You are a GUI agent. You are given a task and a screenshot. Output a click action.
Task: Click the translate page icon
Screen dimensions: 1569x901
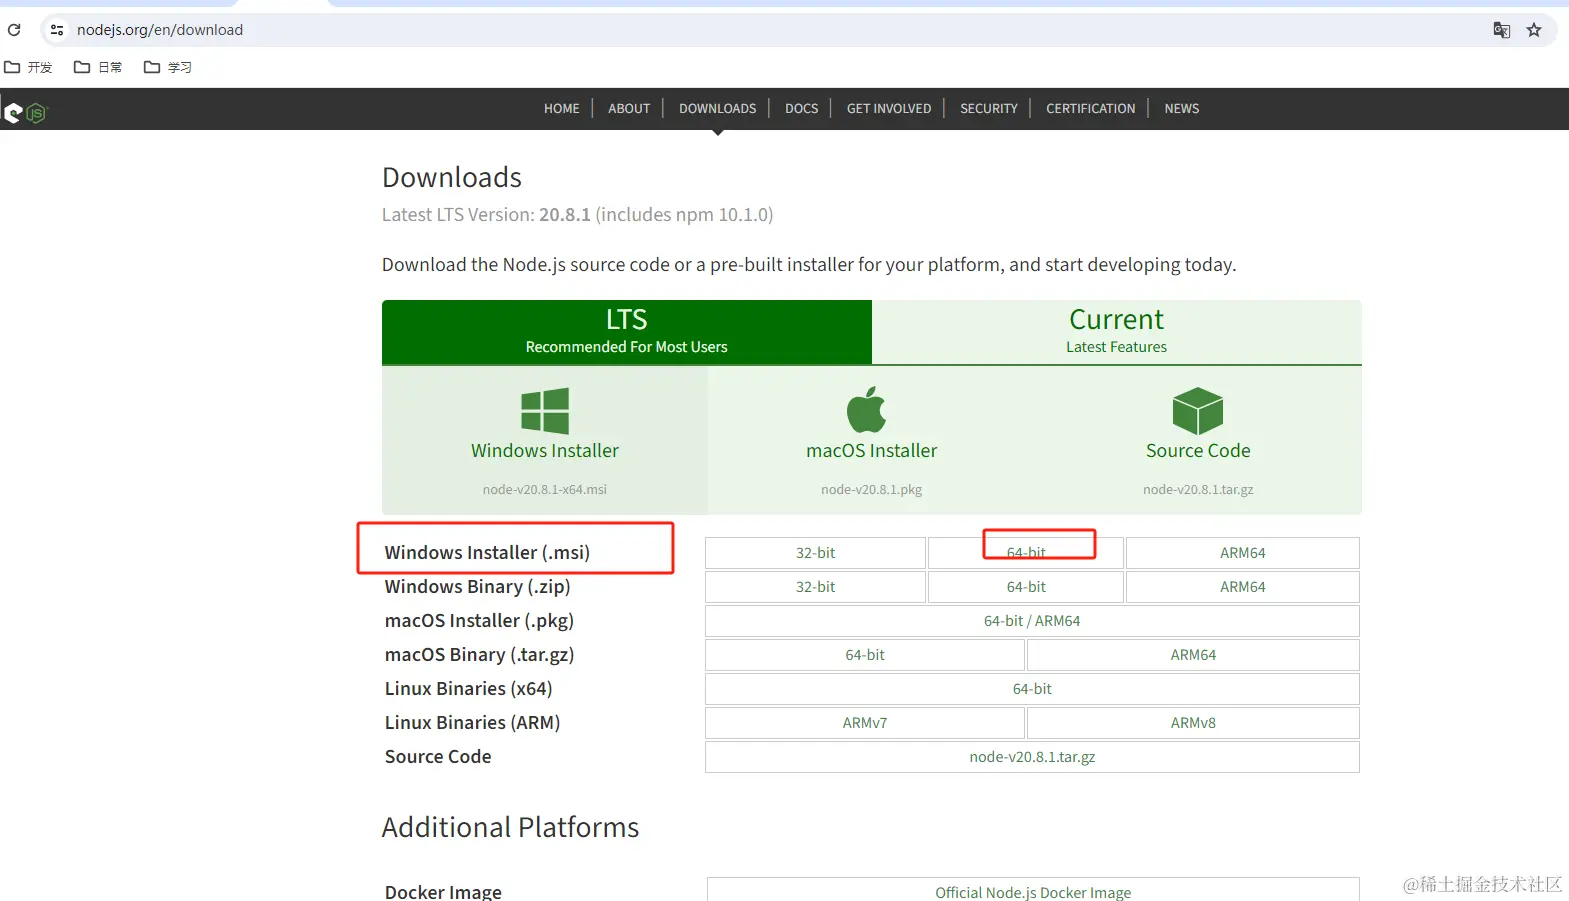1501,30
